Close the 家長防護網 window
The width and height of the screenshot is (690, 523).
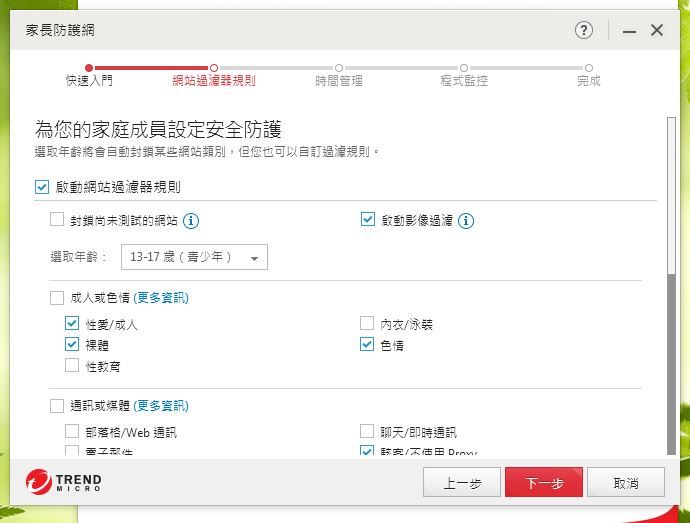[x=657, y=30]
